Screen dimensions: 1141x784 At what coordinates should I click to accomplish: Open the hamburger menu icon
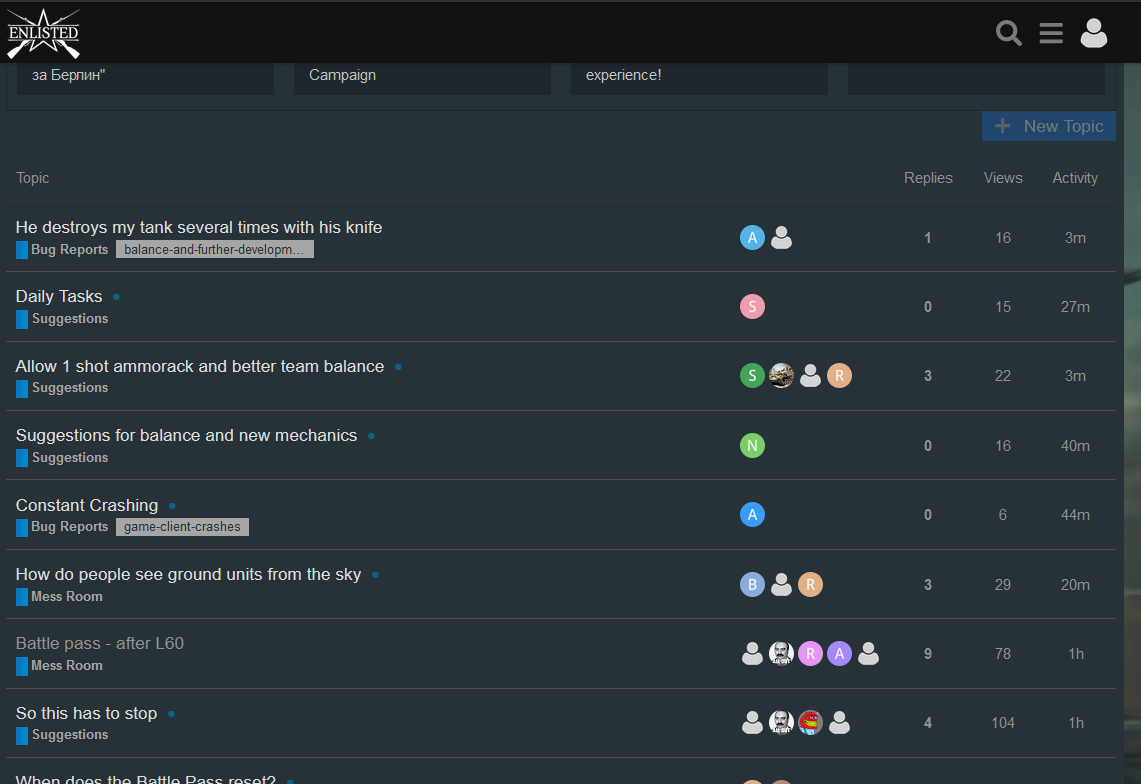(x=1051, y=33)
